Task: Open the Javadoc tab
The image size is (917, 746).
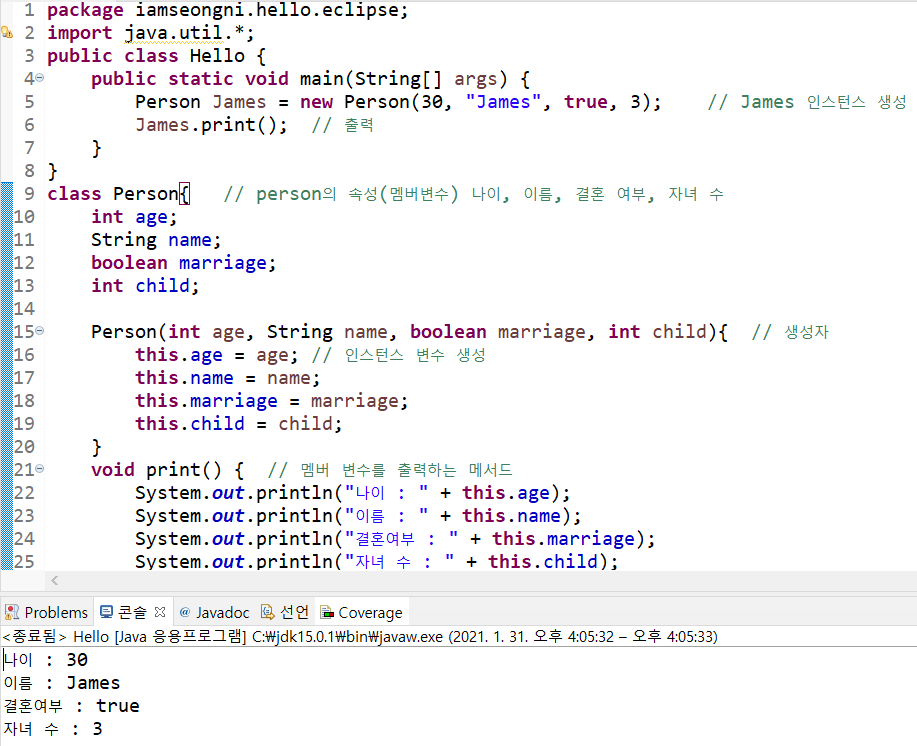Action: (215, 612)
